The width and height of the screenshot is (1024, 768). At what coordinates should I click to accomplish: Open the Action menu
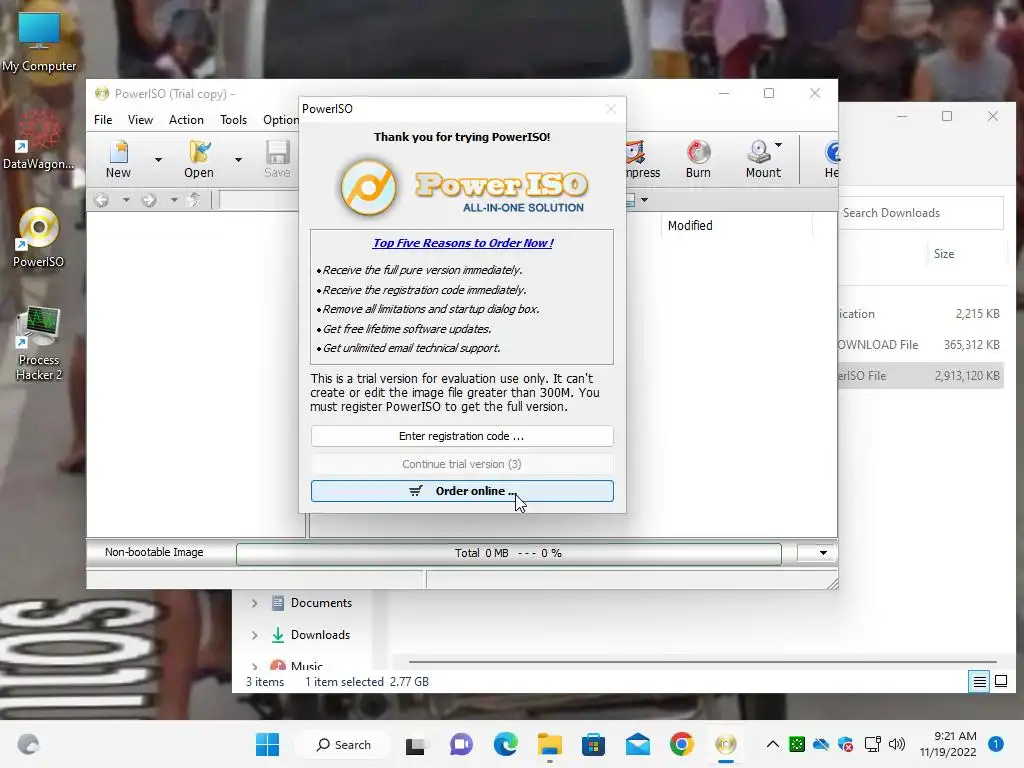click(x=186, y=120)
